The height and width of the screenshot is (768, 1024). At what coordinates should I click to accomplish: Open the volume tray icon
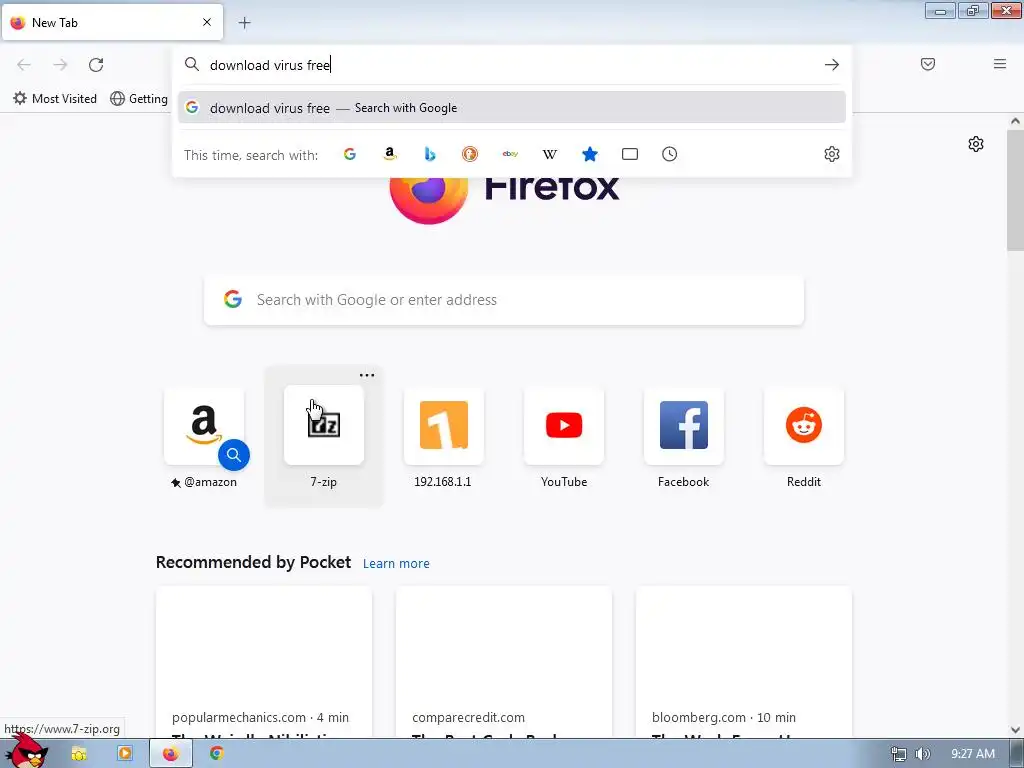[922, 754]
